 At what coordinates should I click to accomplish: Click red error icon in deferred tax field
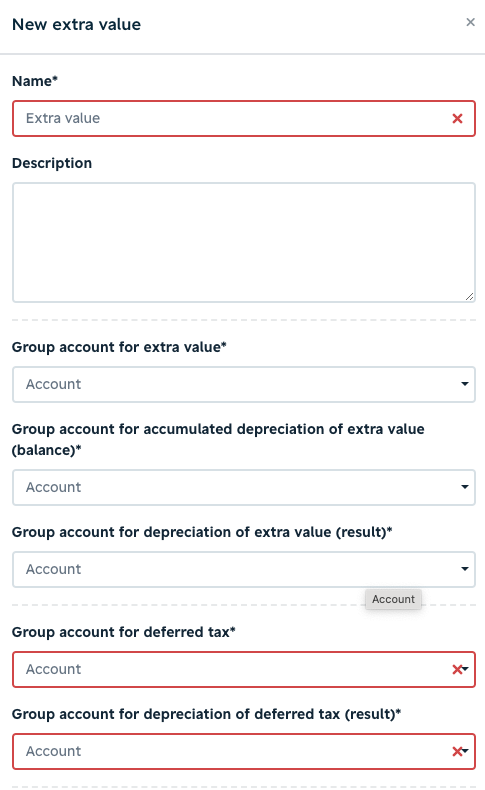click(457, 669)
